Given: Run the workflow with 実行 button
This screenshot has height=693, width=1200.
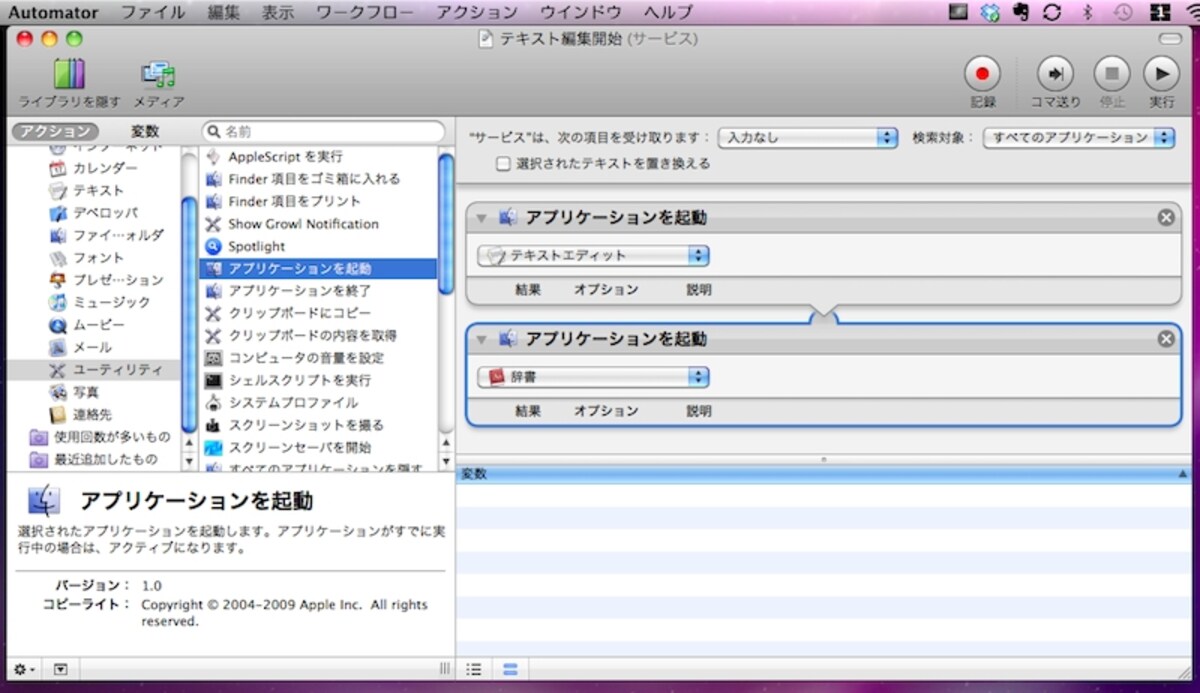Looking at the screenshot, I should tap(1161, 74).
